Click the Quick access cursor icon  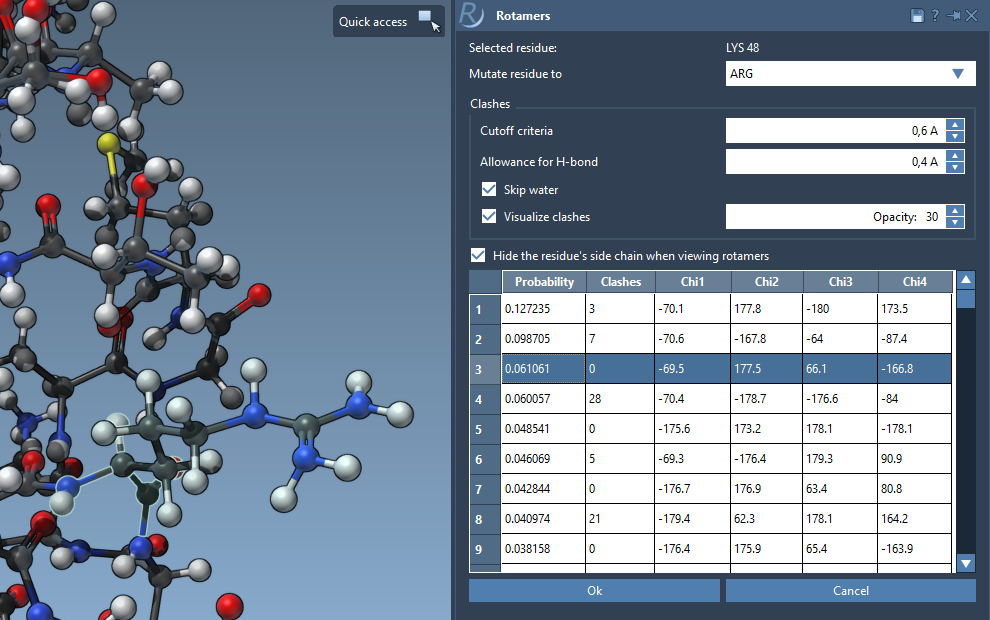[x=429, y=21]
